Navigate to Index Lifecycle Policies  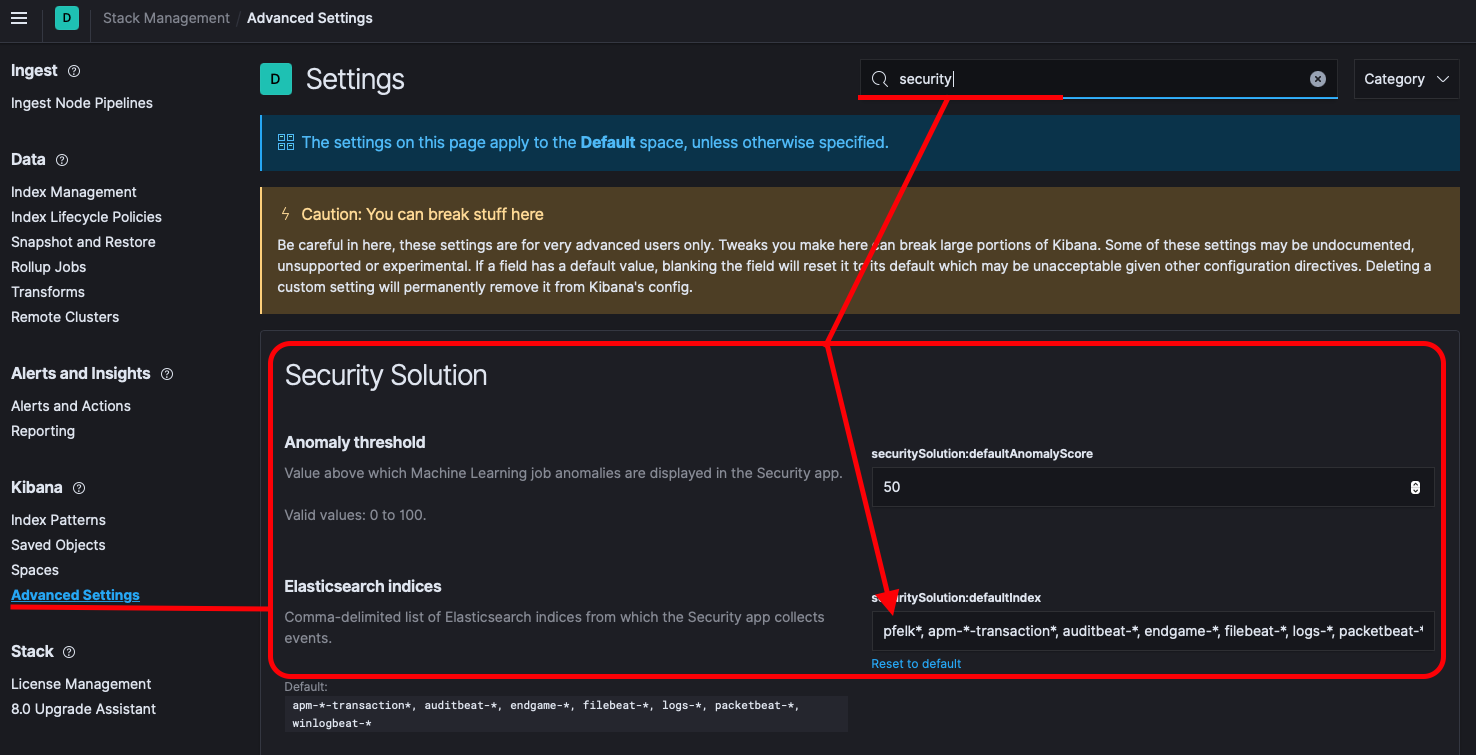click(x=86, y=217)
